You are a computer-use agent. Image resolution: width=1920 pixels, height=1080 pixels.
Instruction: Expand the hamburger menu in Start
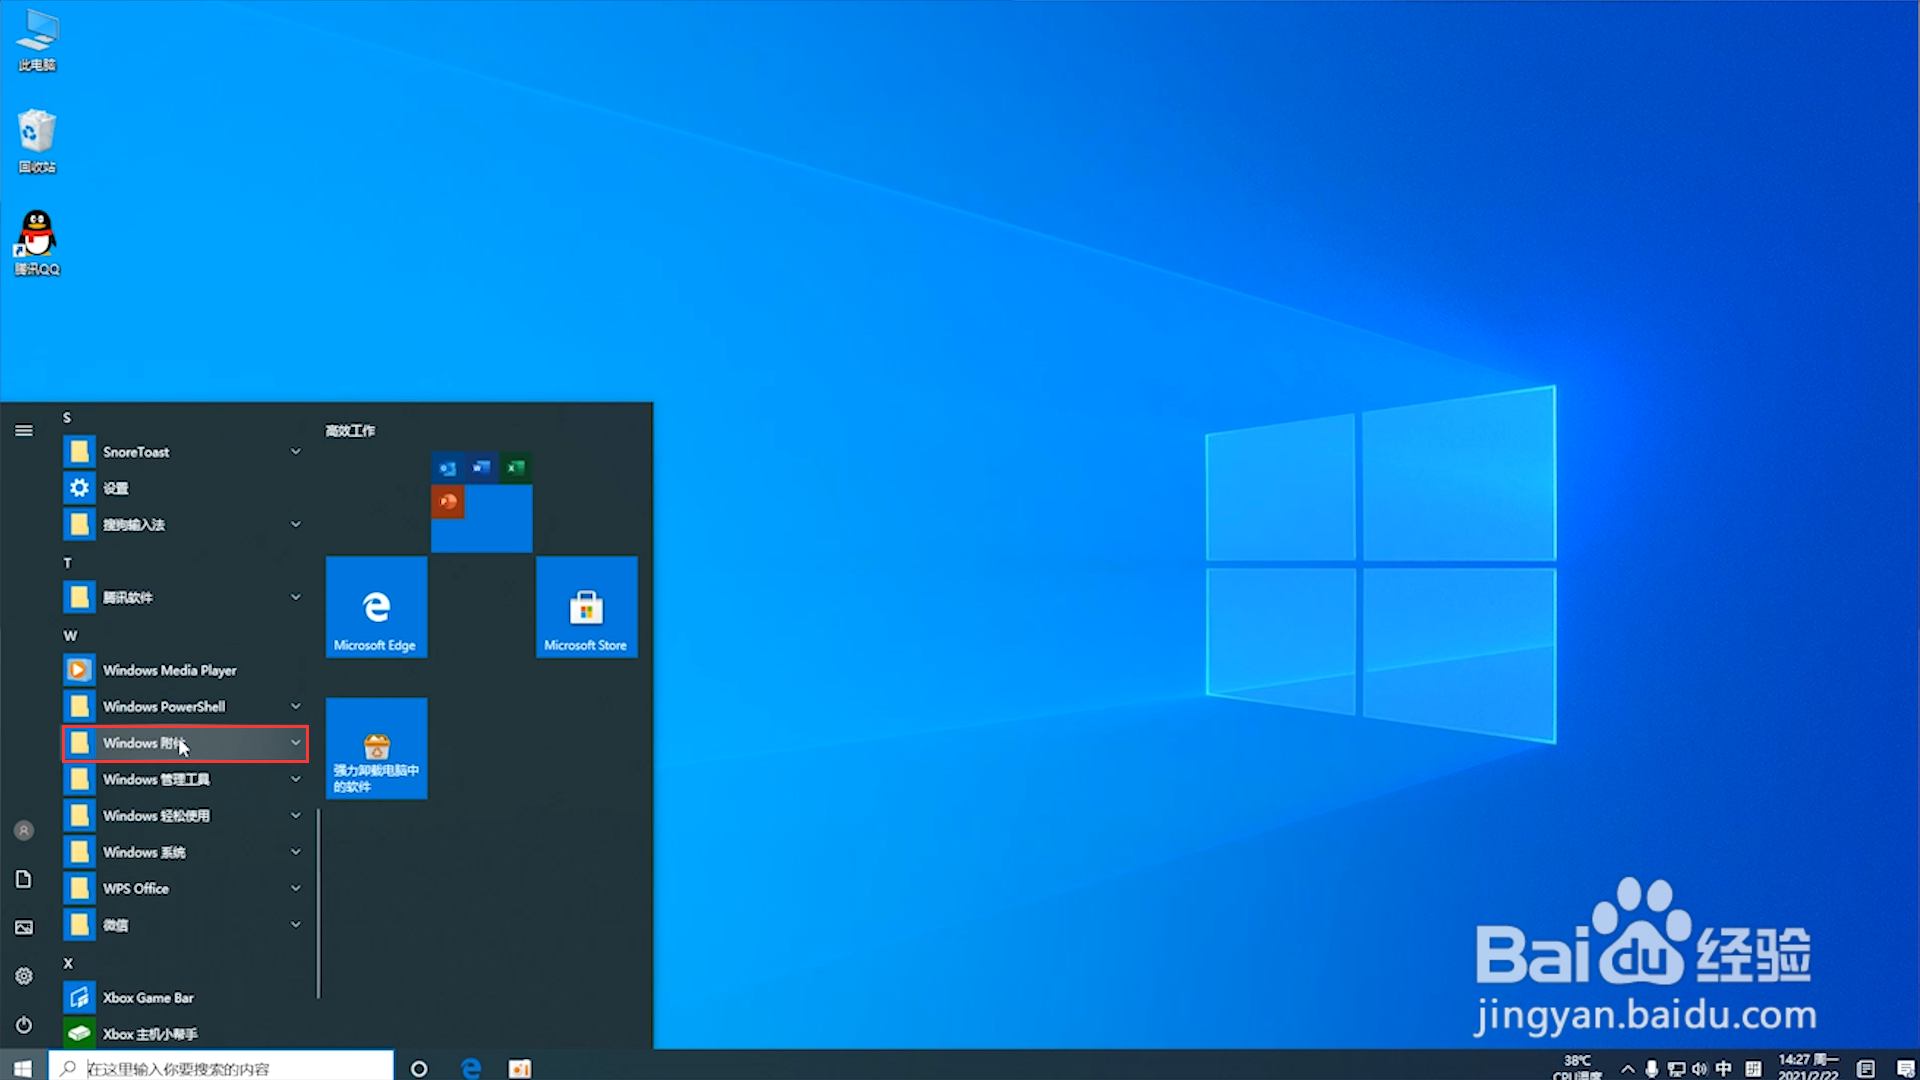point(24,431)
